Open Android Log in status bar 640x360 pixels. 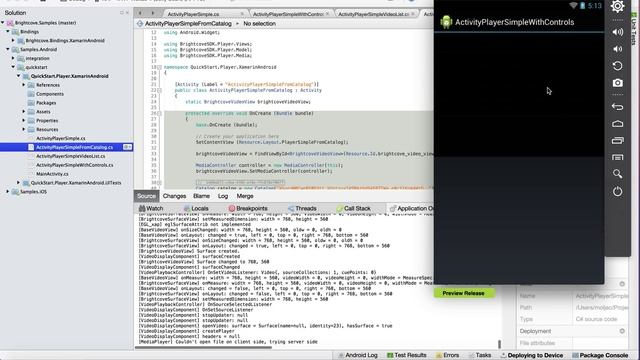pyautogui.click(x=358, y=356)
